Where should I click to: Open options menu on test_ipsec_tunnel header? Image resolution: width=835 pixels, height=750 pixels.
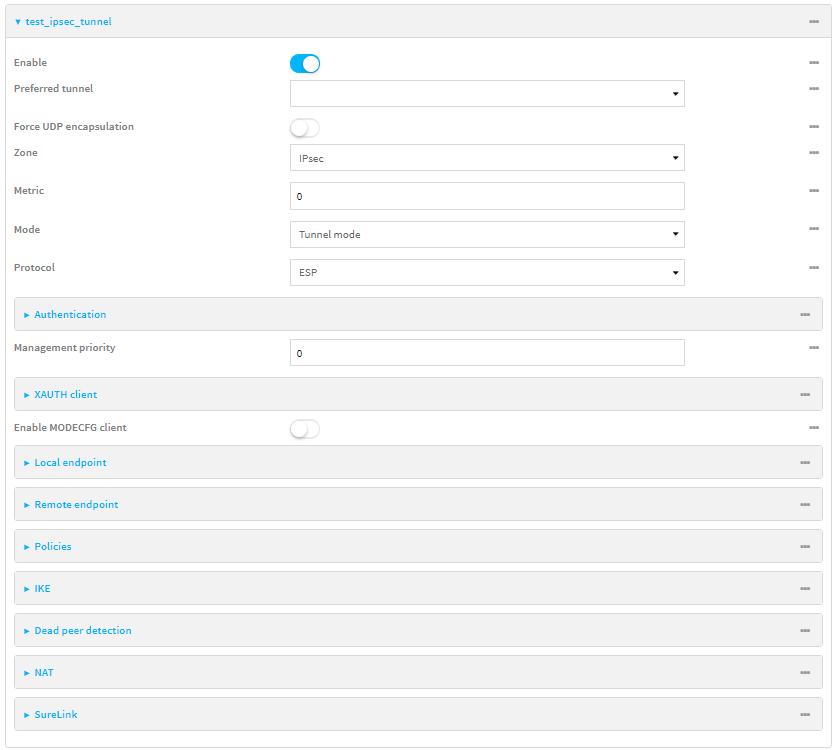tap(814, 21)
